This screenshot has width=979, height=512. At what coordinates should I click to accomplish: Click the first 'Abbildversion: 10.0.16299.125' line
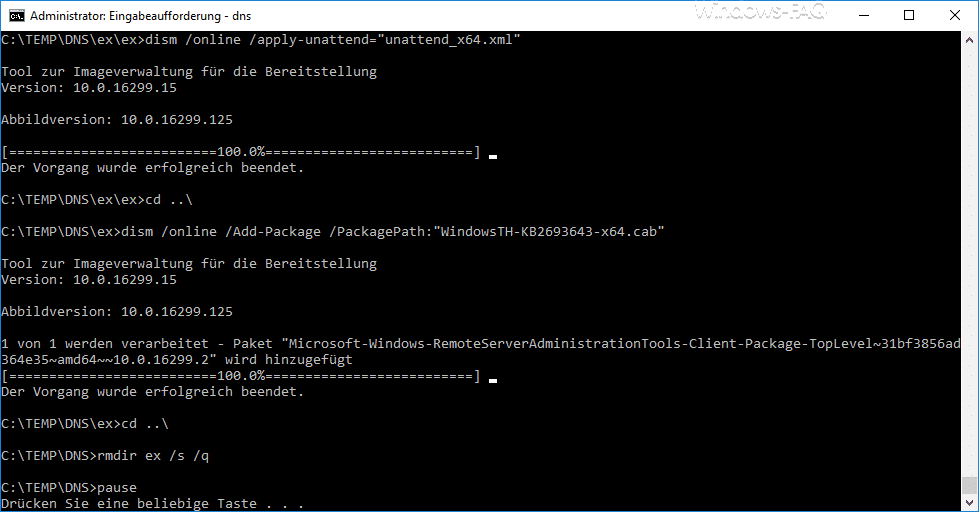117,119
